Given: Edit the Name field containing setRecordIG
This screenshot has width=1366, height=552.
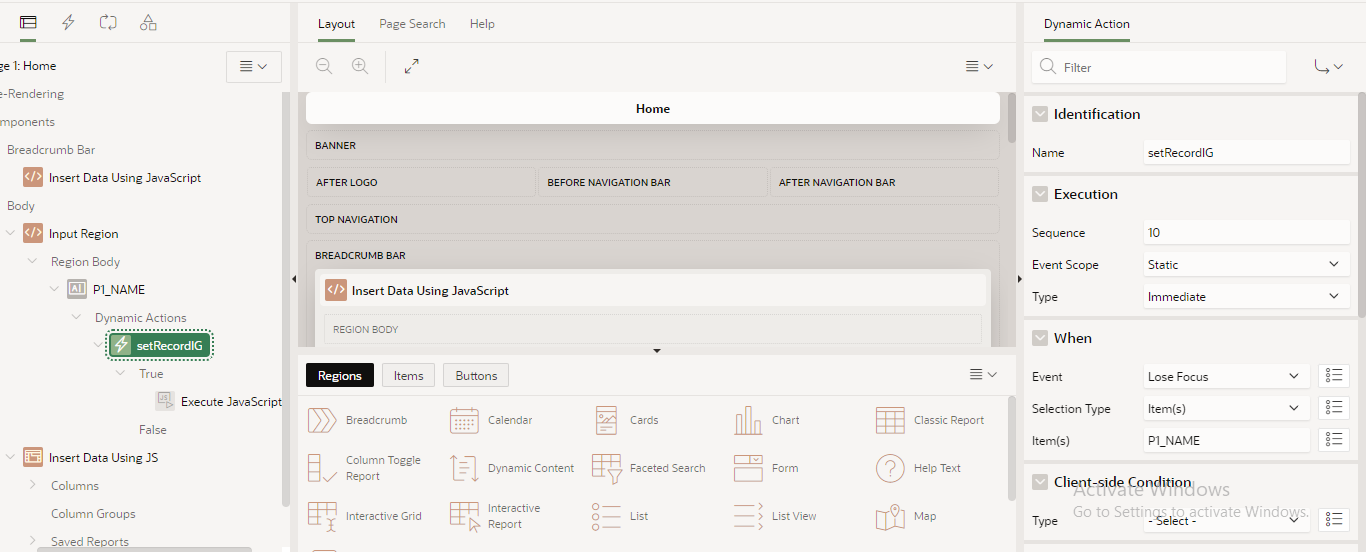Looking at the screenshot, I should click(x=1247, y=153).
